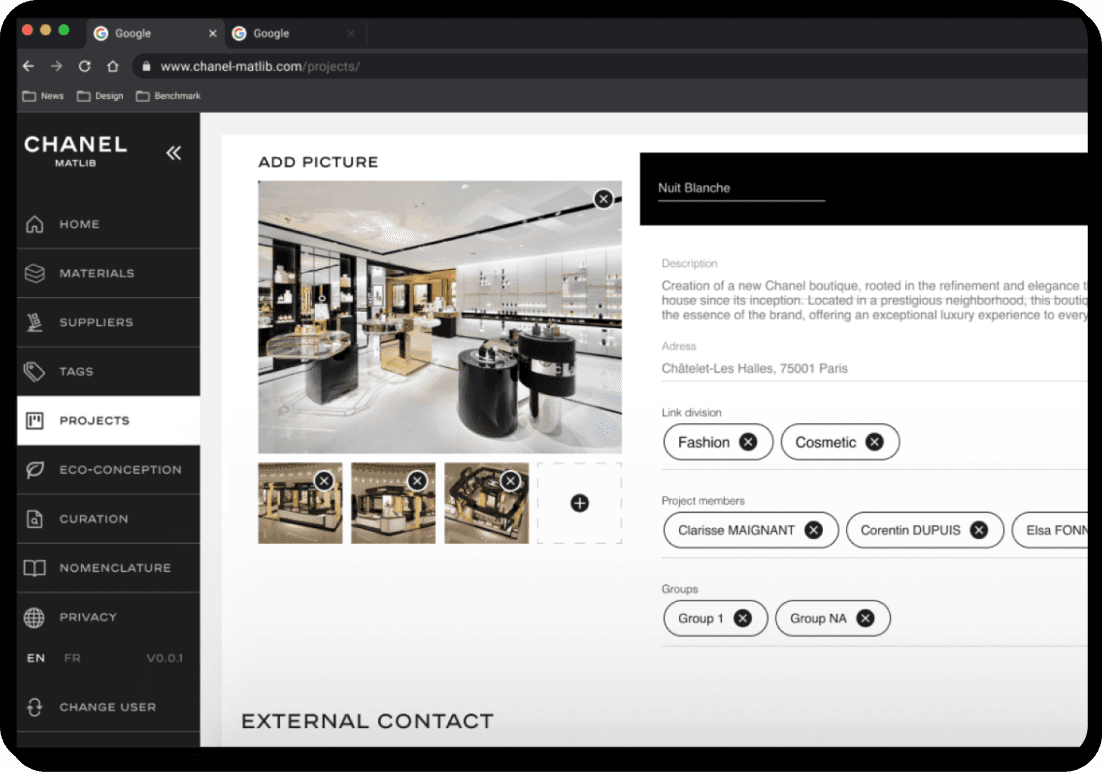Click the Chanel Matlib logo

coord(76,150)
